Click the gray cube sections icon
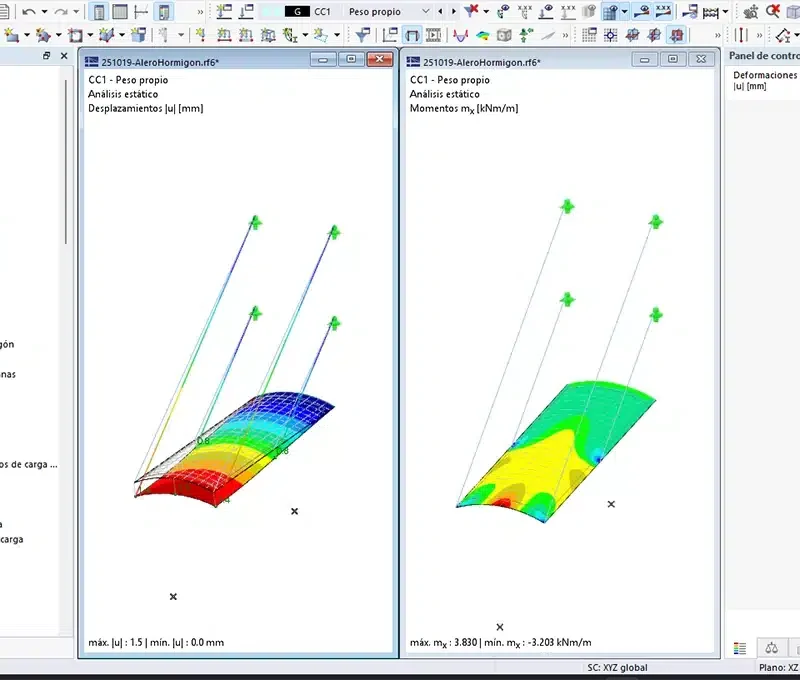Screen dimensions: 800x680 tap(504, 35)
